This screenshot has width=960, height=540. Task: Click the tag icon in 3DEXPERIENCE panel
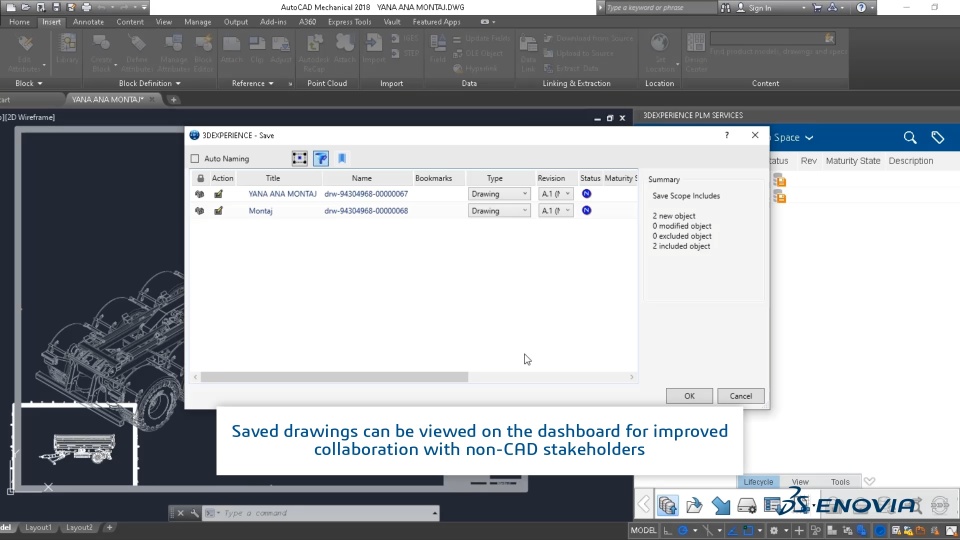coord(937,138)
